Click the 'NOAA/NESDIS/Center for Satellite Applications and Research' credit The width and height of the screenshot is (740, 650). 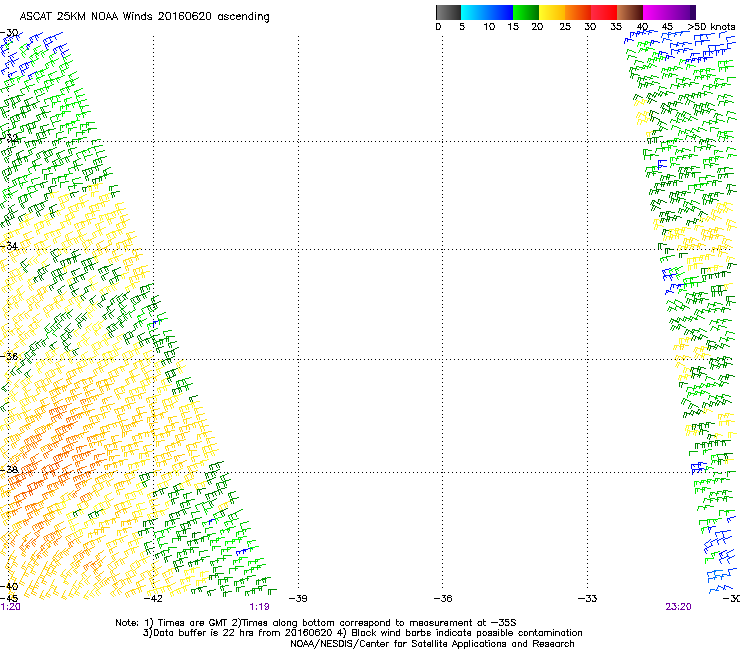(x=432, y=644)
